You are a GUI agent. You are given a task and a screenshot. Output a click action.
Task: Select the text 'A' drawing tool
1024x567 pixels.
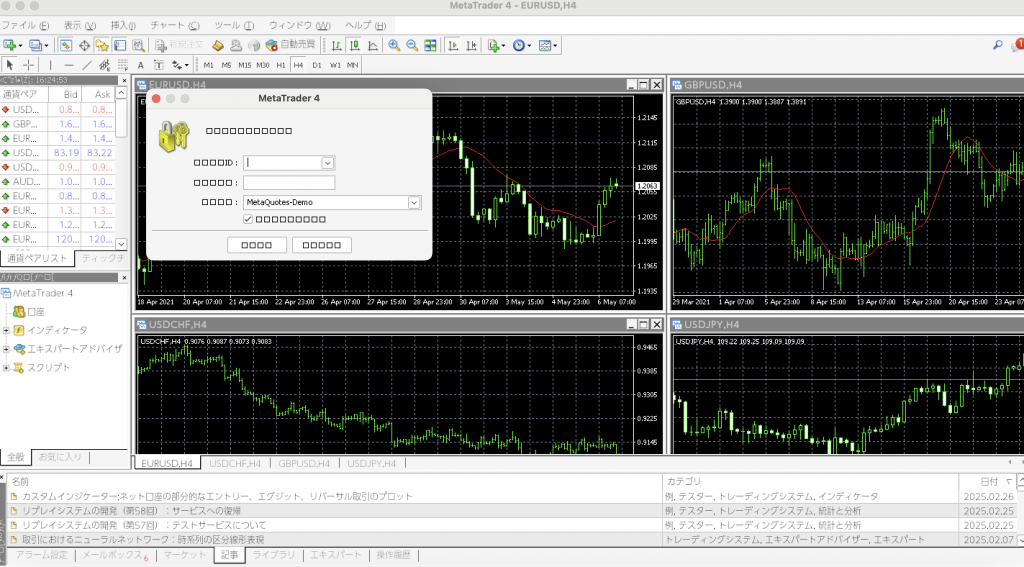[x=140, y=65]
